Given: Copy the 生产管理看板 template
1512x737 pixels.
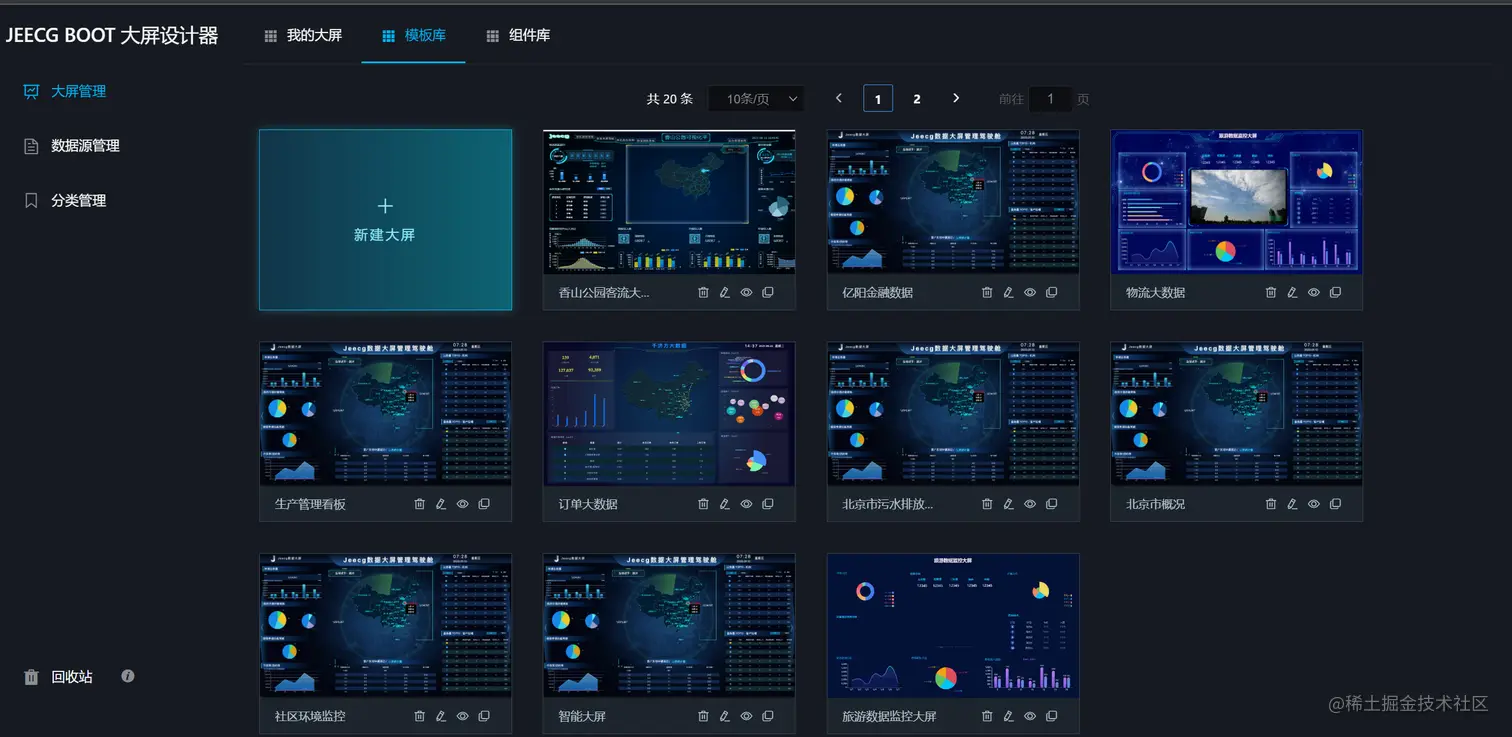Looking at the screenshot, I should pos(484,504).
